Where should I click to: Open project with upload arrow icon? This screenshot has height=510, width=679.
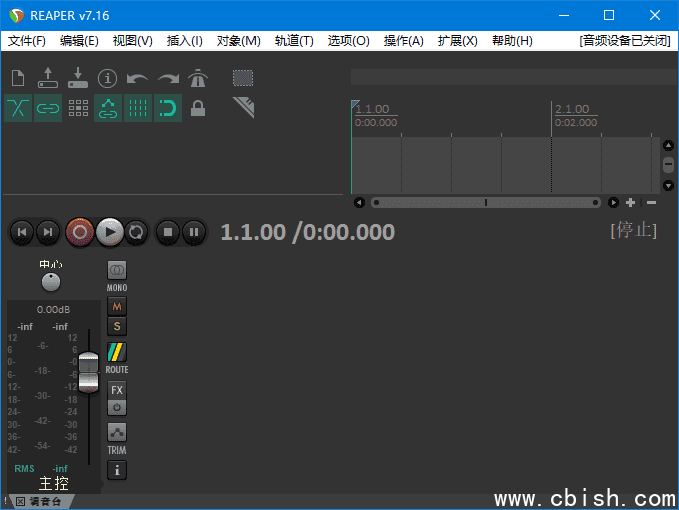coord(48,77)
